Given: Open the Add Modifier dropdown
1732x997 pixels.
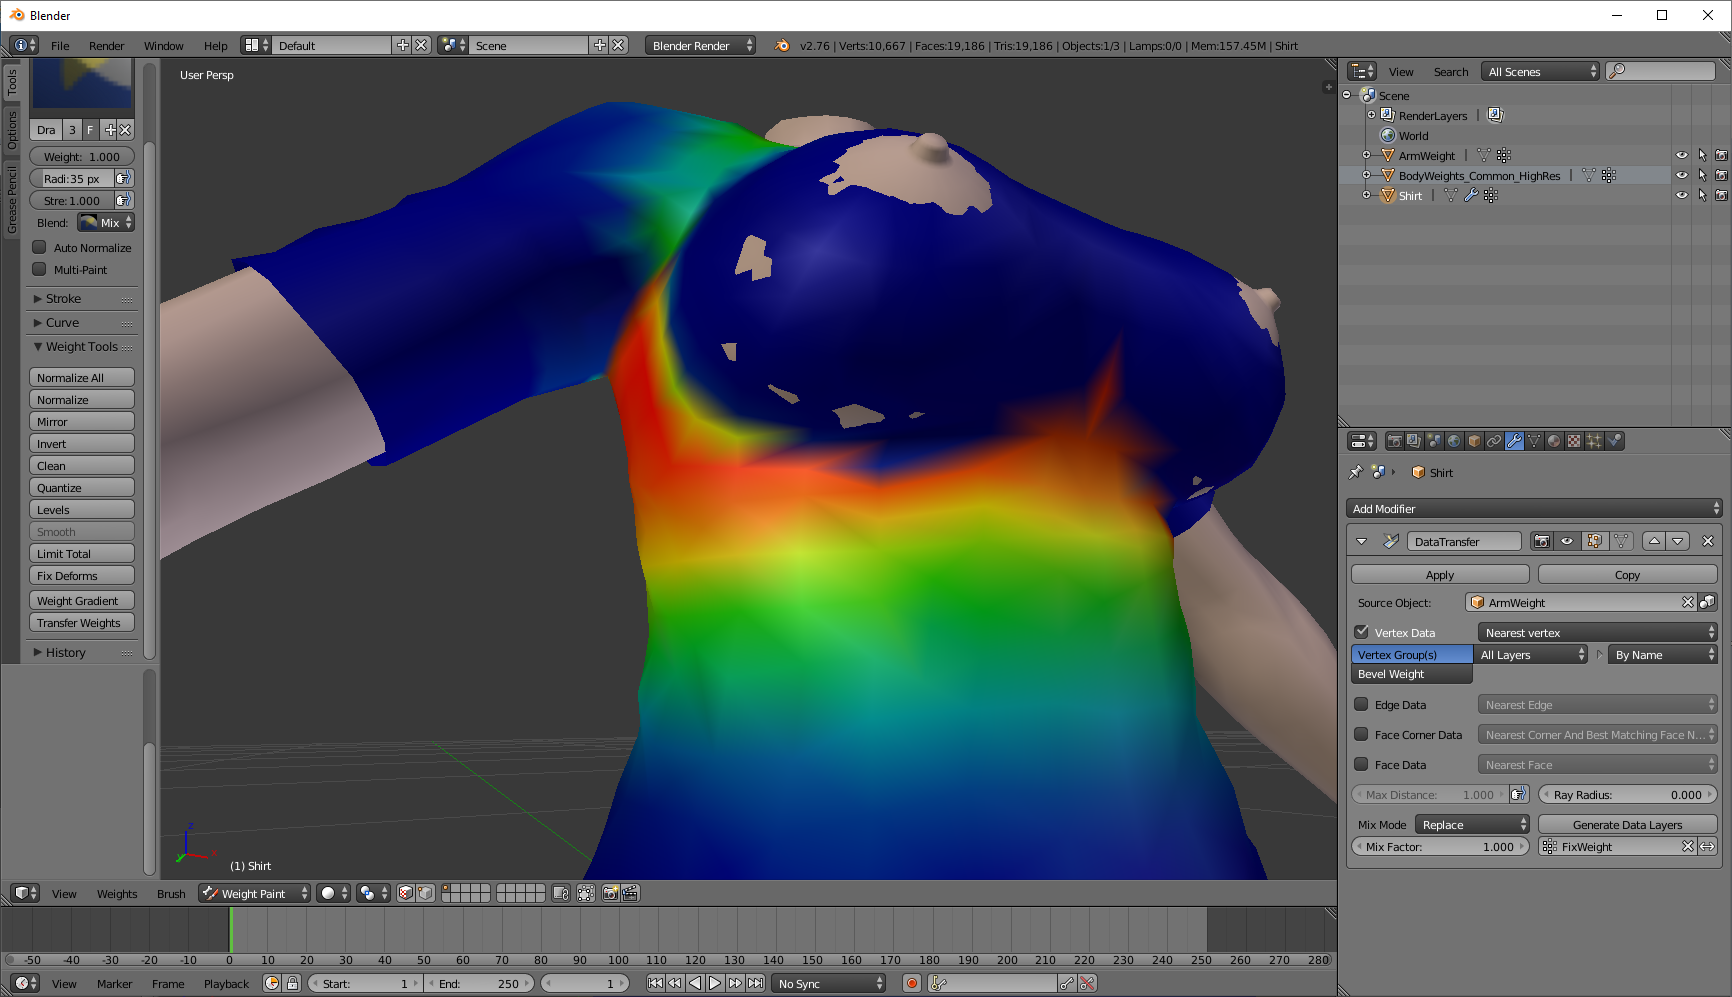Looking at the screenshot, I should click(x=1533, y=508).
